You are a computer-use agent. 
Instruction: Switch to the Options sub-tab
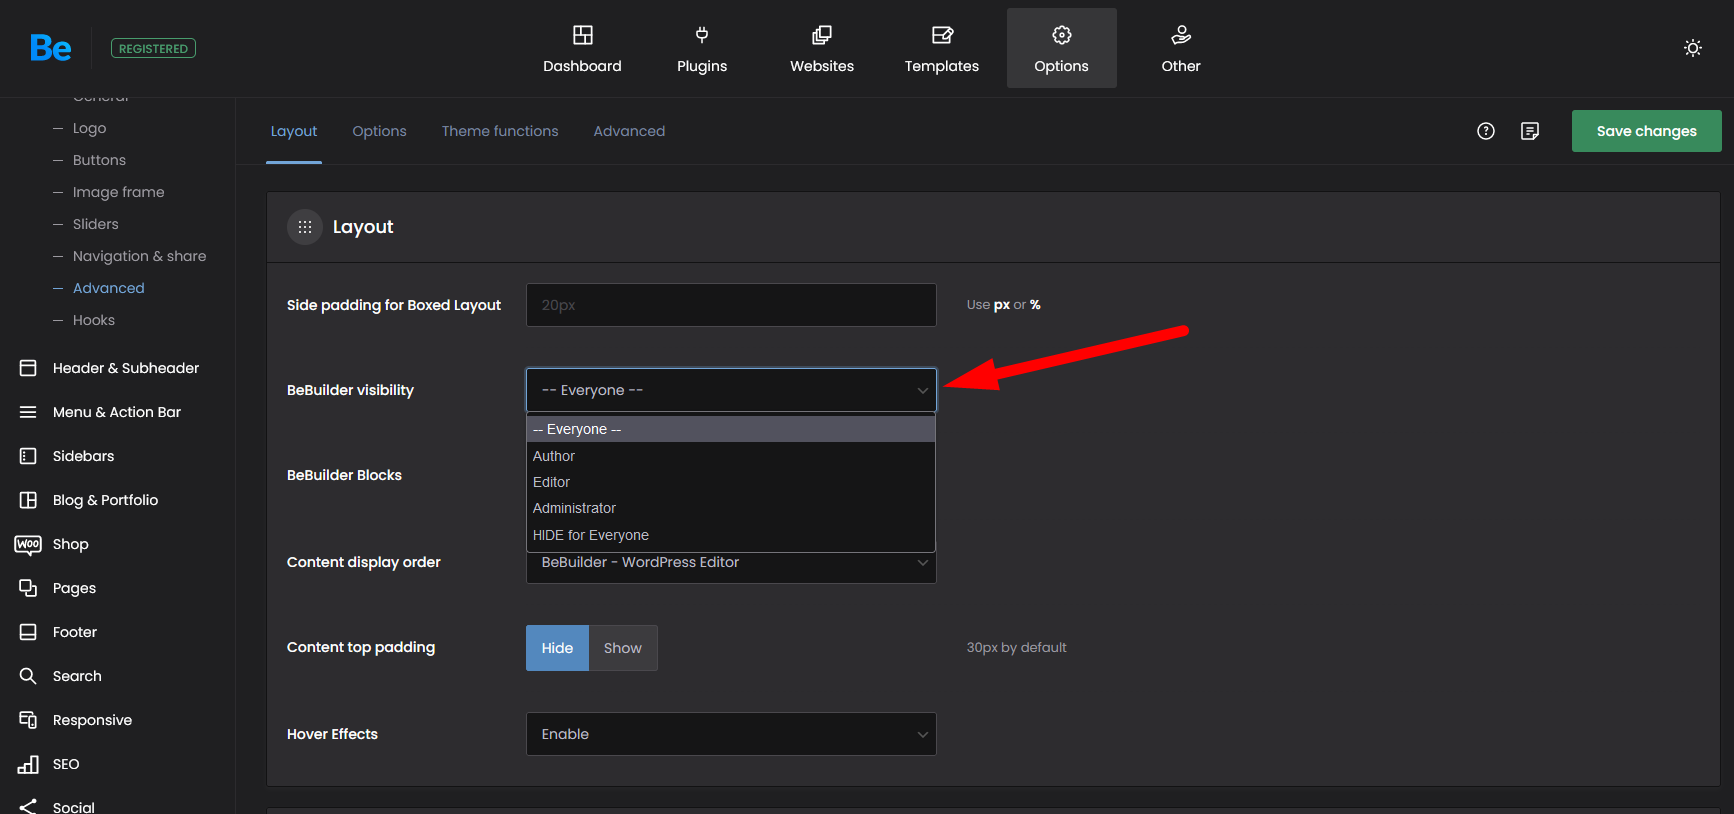click(379, 131)
